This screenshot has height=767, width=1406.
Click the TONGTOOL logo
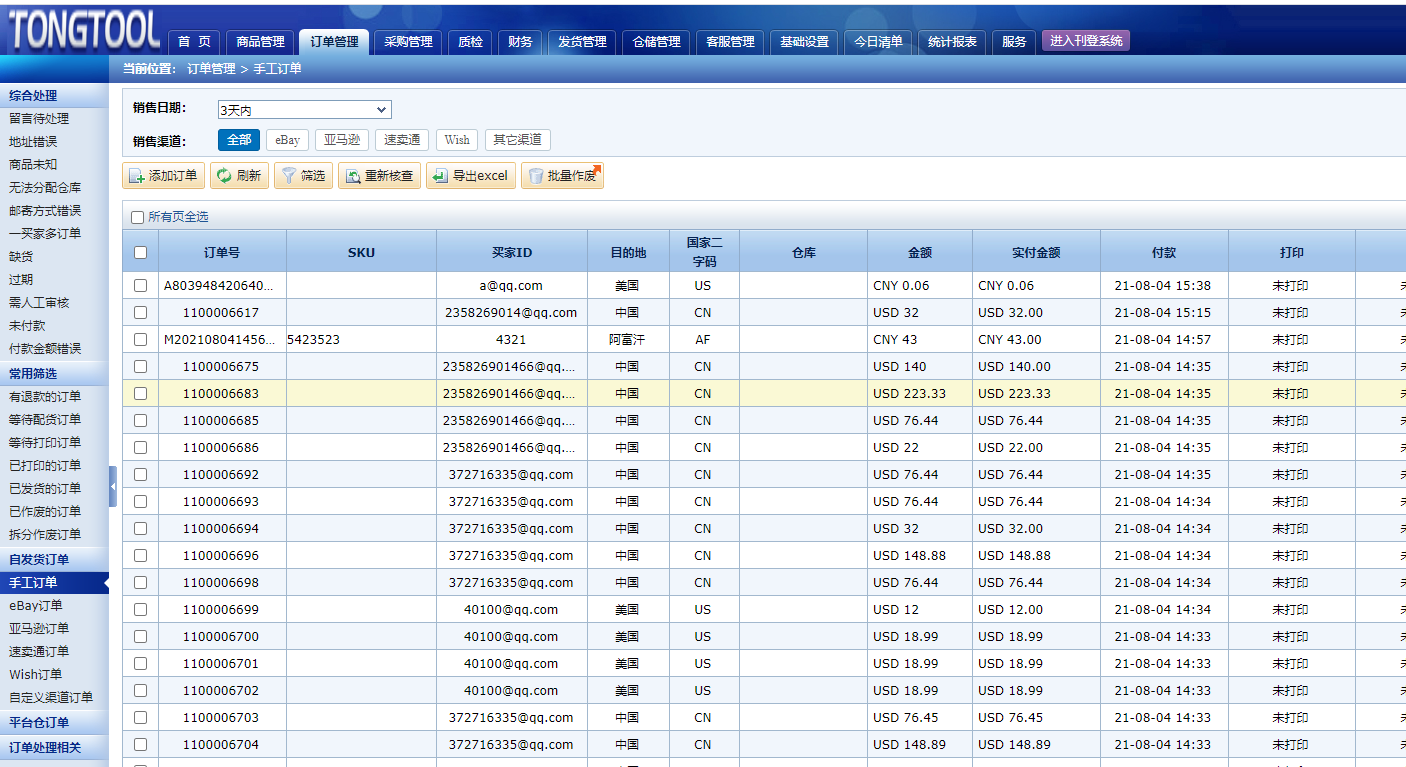[84, 28]
